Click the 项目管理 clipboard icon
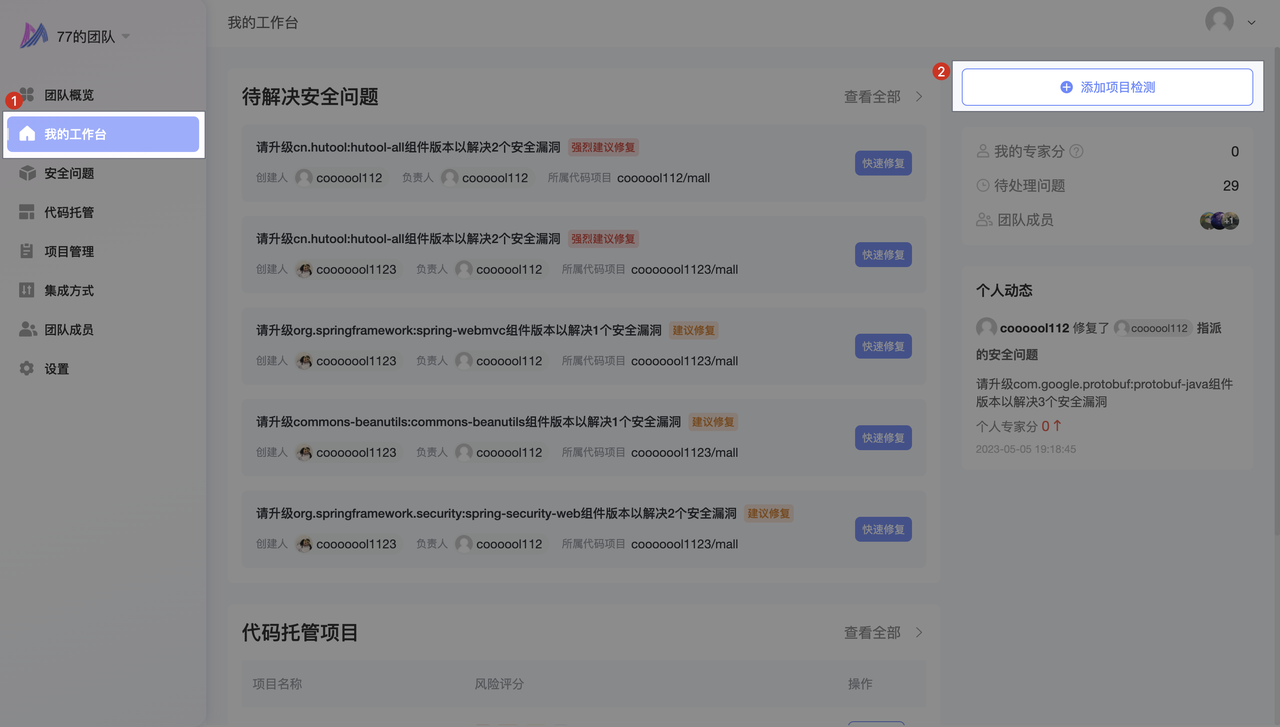This screenshot has width=1280, height=727. (27, 251)
